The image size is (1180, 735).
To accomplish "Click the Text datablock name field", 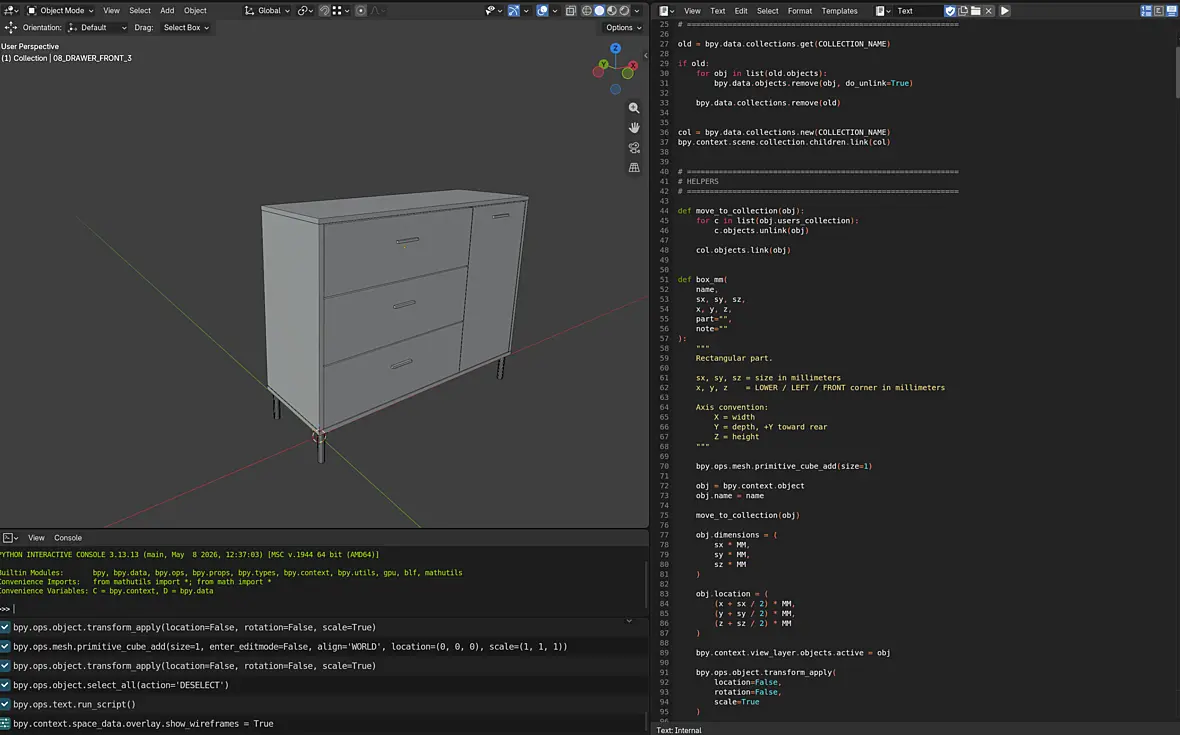I will click(918, 11).
